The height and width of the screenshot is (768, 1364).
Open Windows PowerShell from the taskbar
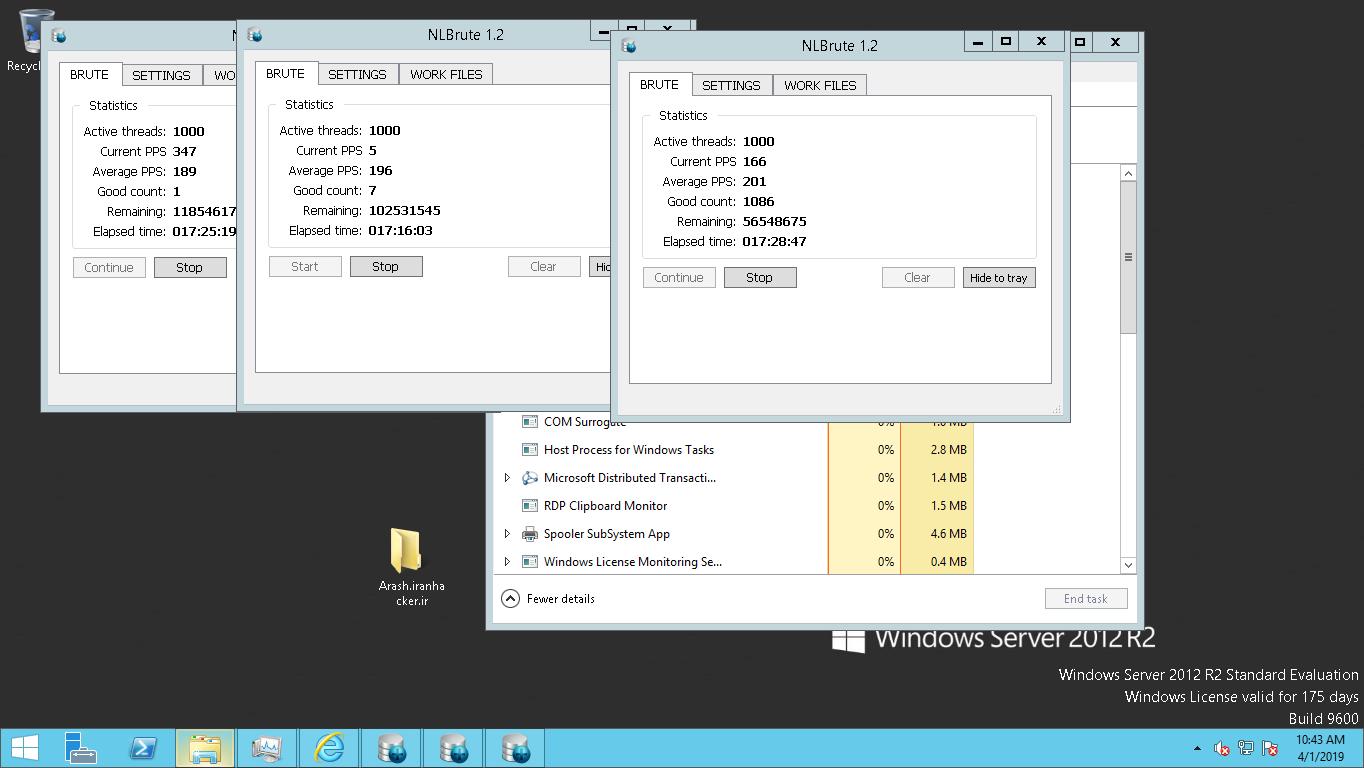(142, 748)
